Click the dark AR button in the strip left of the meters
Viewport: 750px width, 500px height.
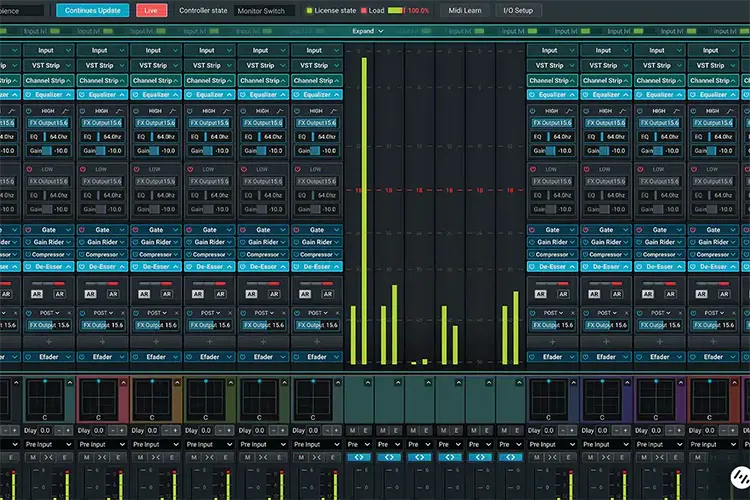(x=328, y=294)
